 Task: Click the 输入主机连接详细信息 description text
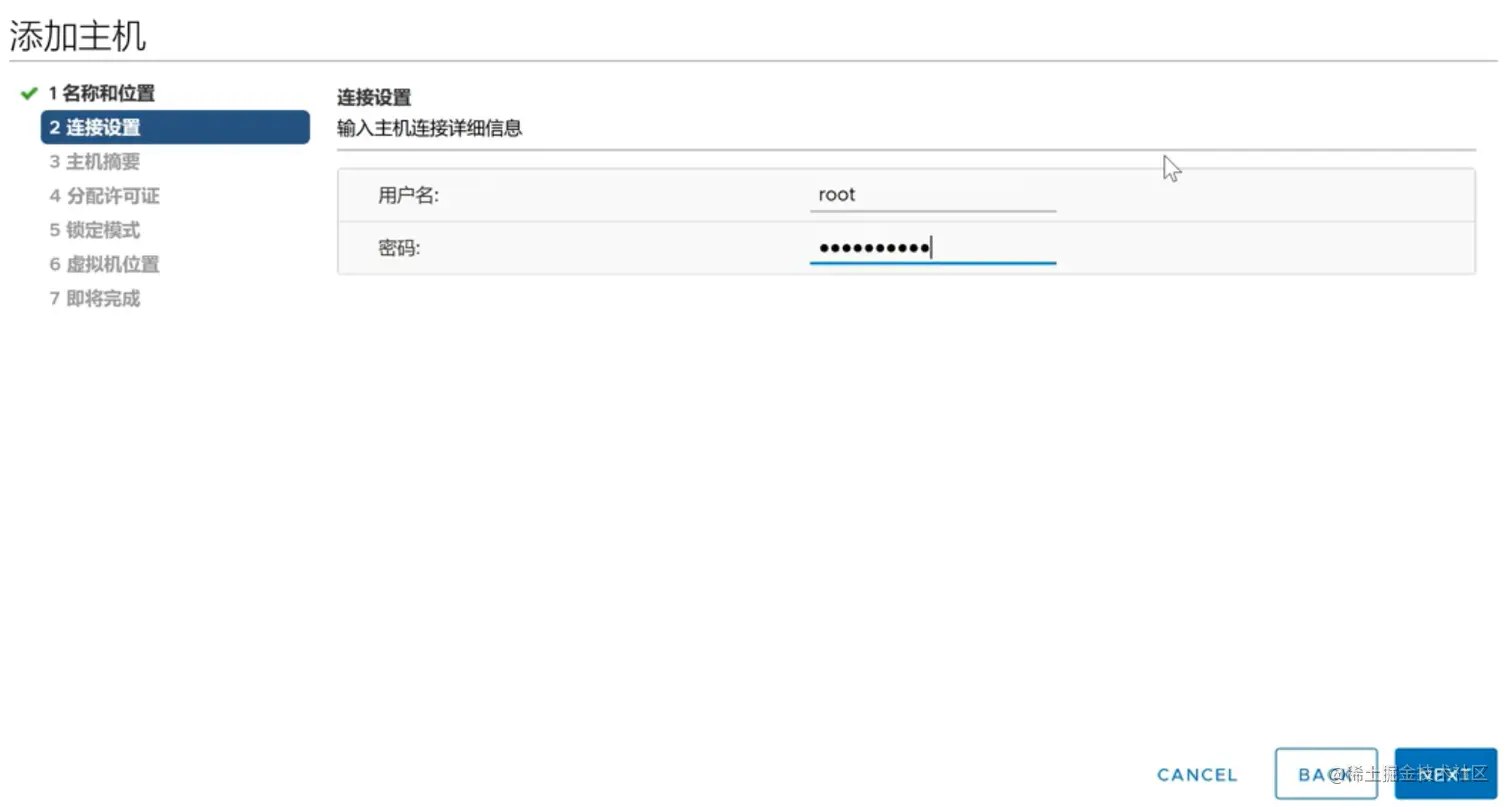(x=430, y=128)
